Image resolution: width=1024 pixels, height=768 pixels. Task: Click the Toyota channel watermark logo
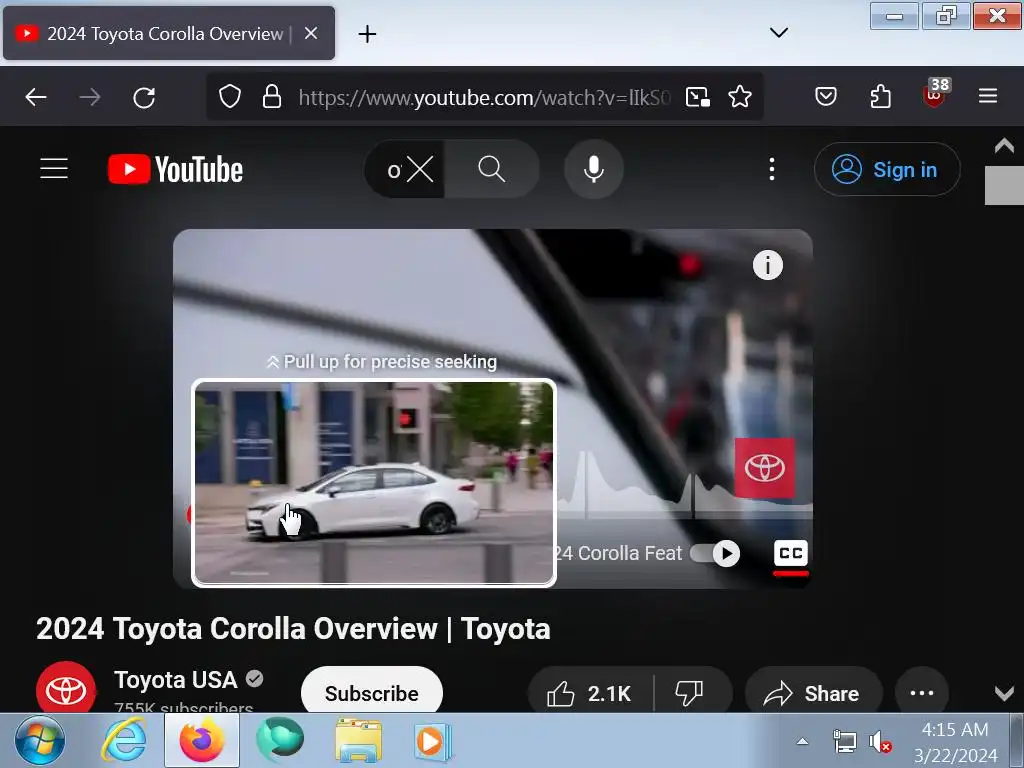point(765,468)
